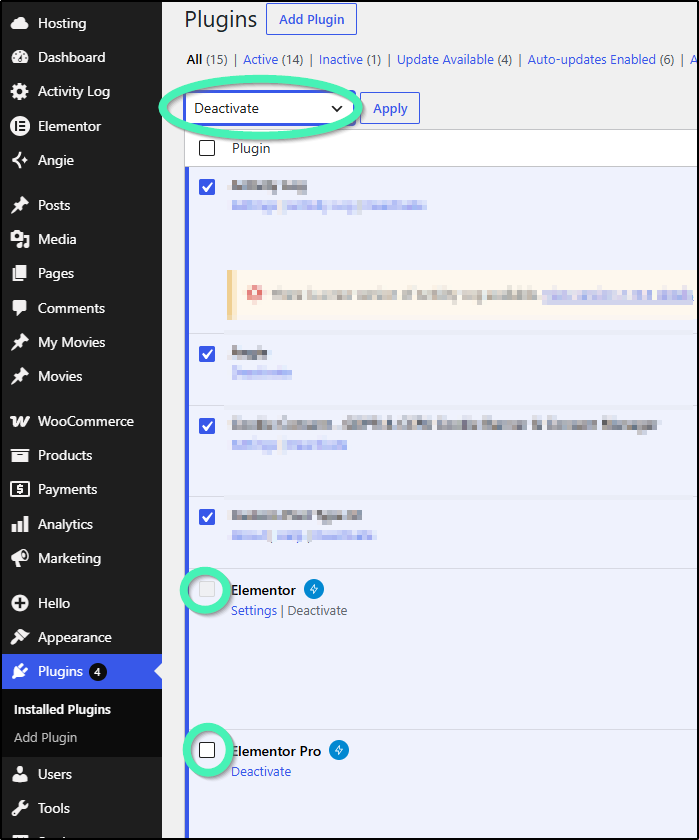
Task: Click the Pages icon in sidebar
Action: [20, 274]
